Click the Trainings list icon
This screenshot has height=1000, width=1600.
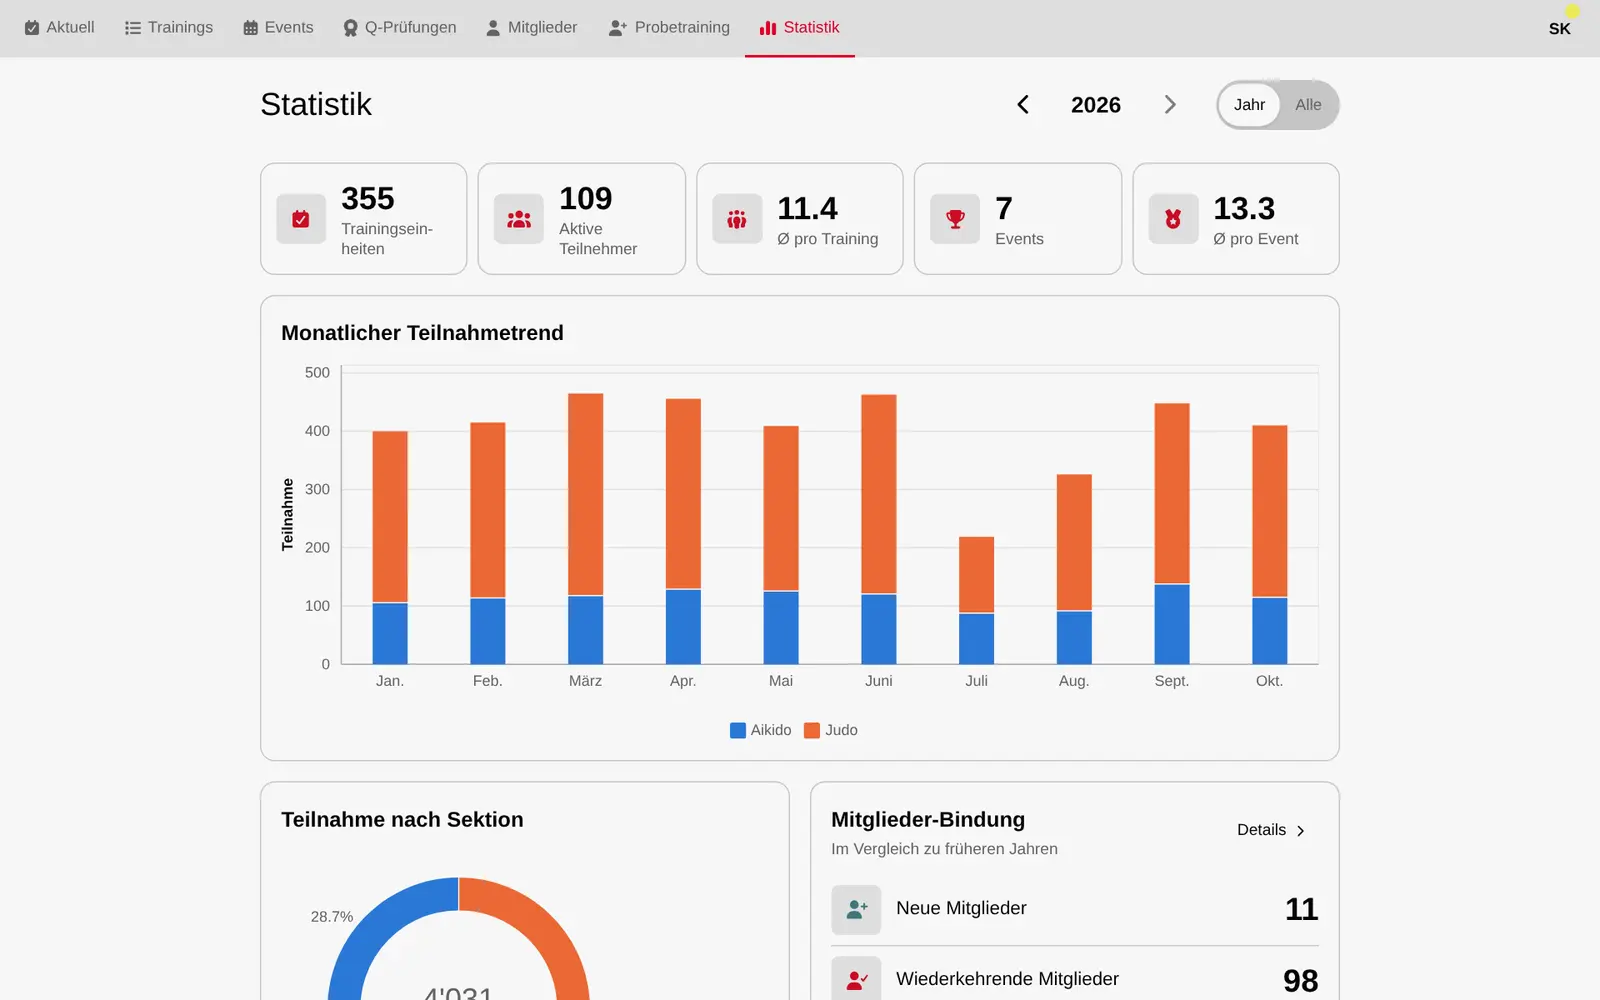132,28
